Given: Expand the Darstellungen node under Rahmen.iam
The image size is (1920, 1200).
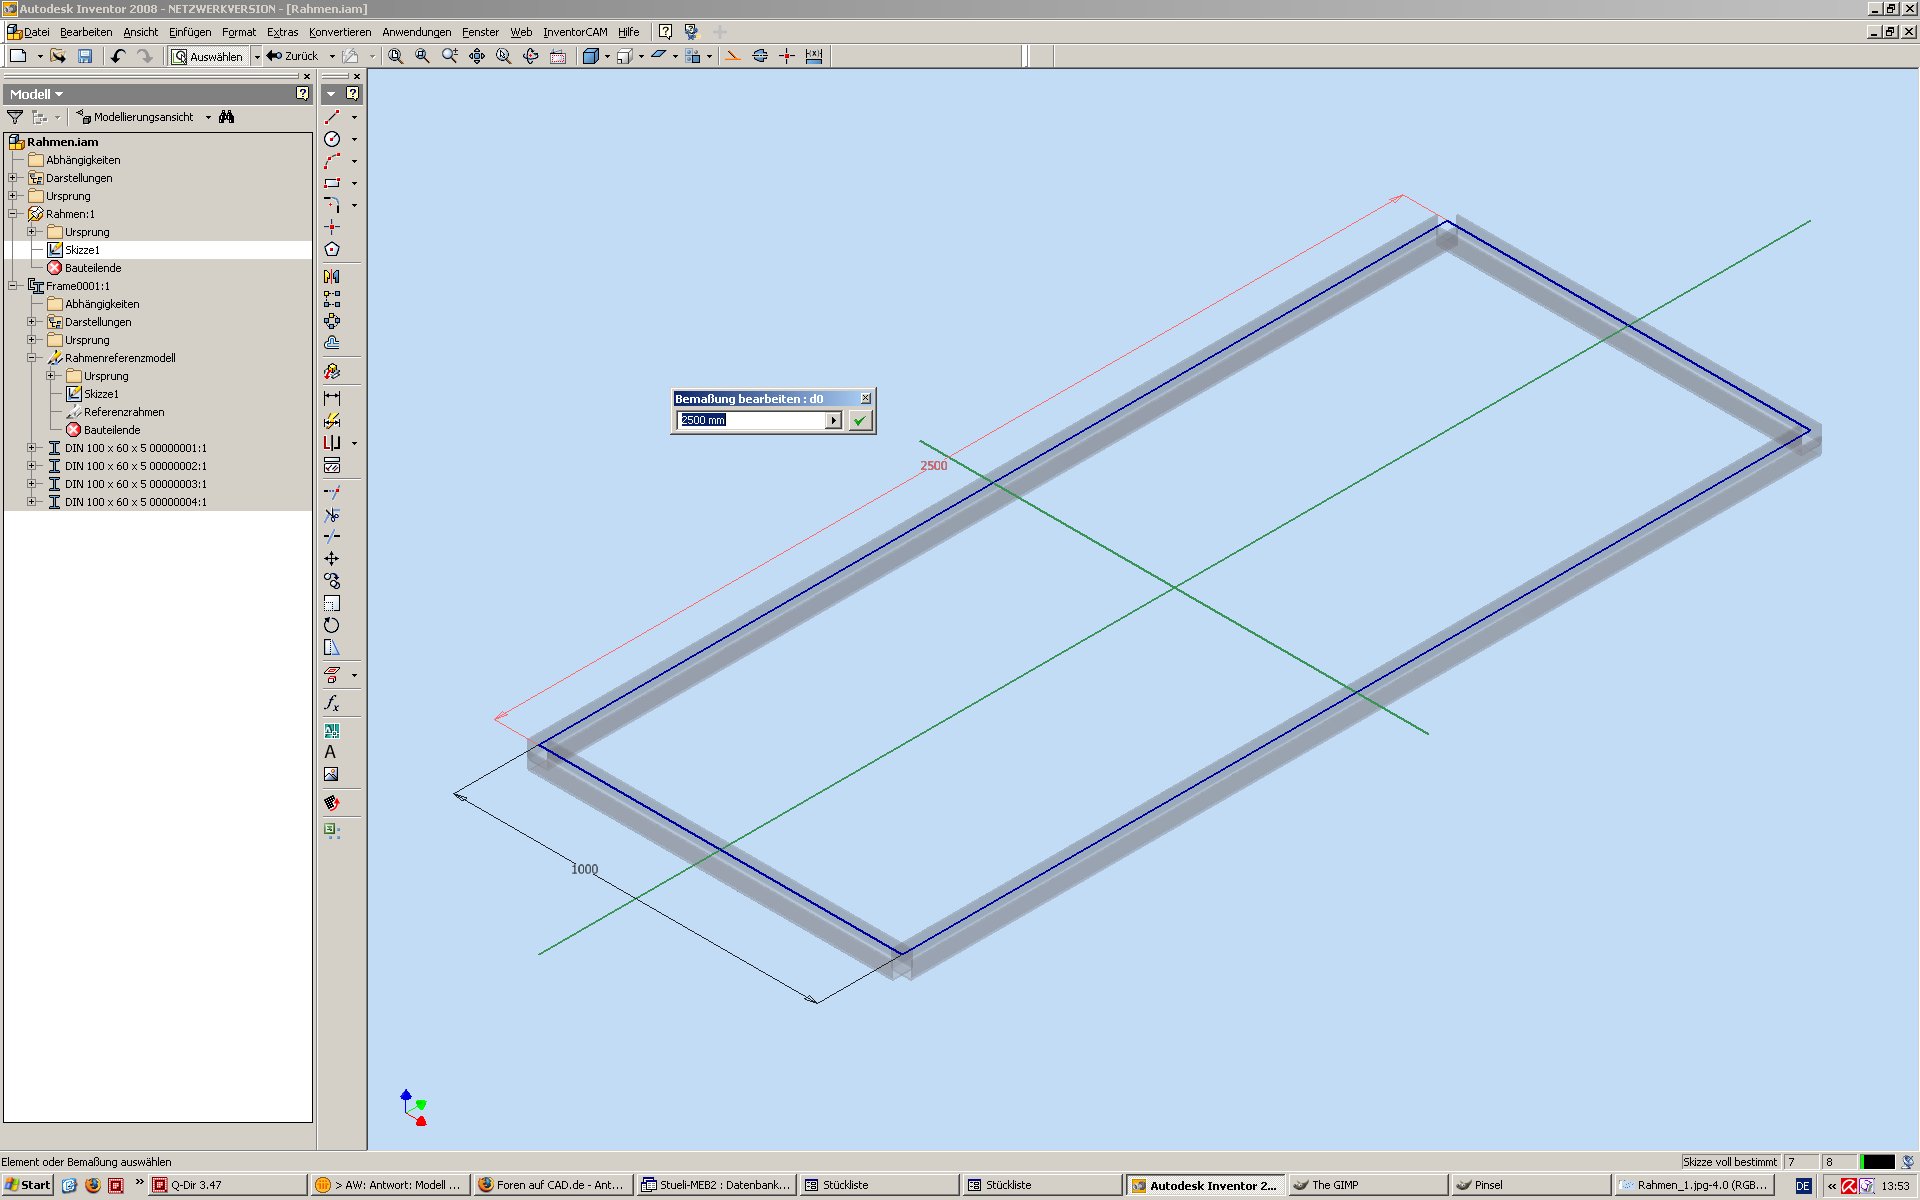Looking at the screenshot, I should pyautogui.click(x=13, y=178).
